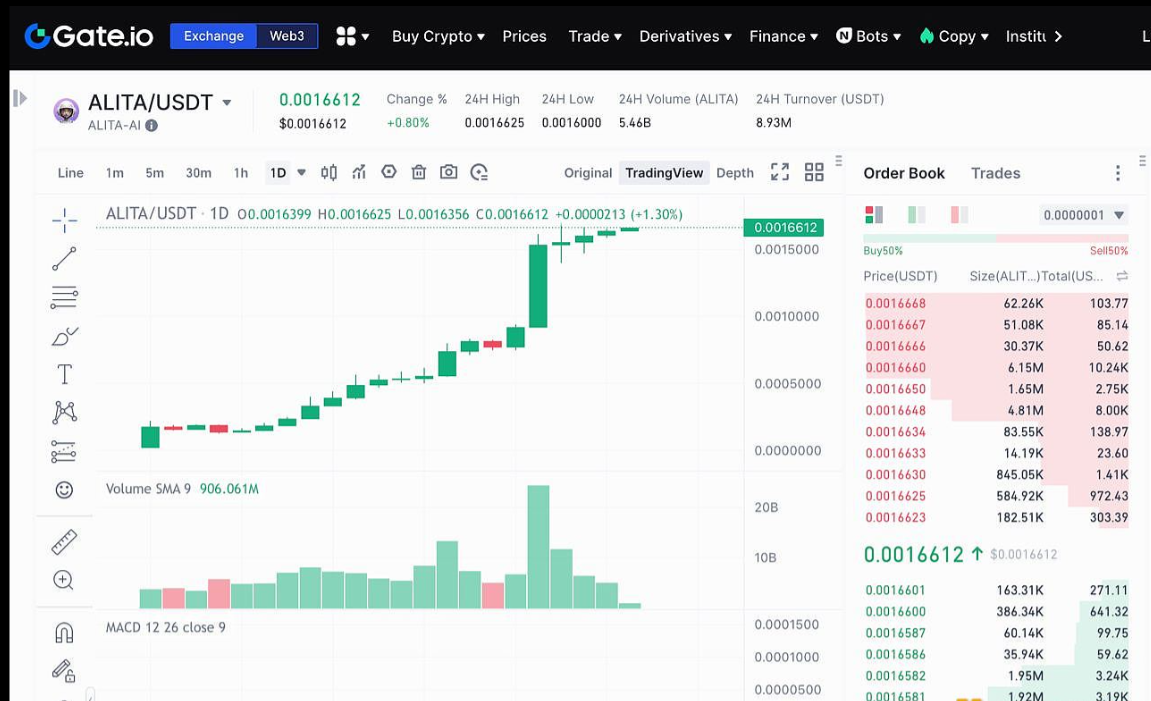
Task: Use the zoom-in magnifier tool
Action: point(63,580)
